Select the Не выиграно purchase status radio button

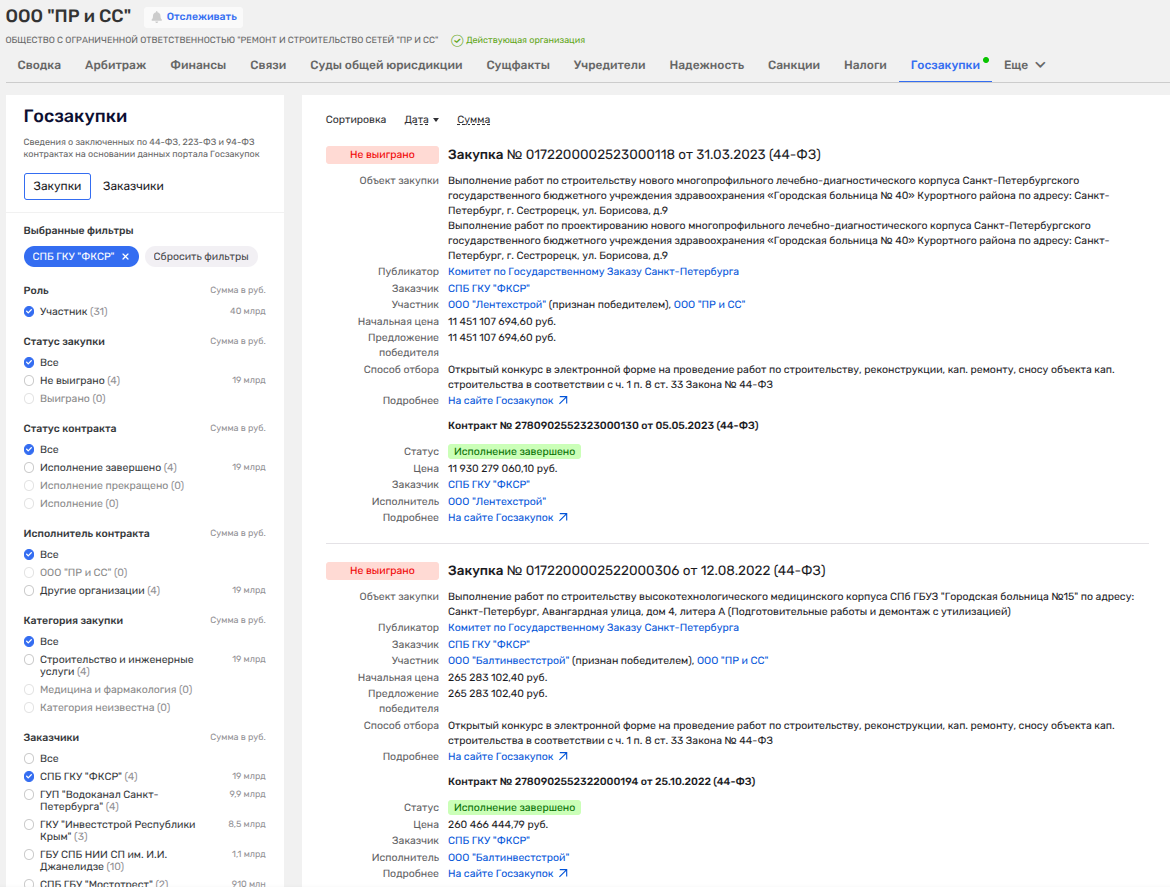click(x=30, y=381)
